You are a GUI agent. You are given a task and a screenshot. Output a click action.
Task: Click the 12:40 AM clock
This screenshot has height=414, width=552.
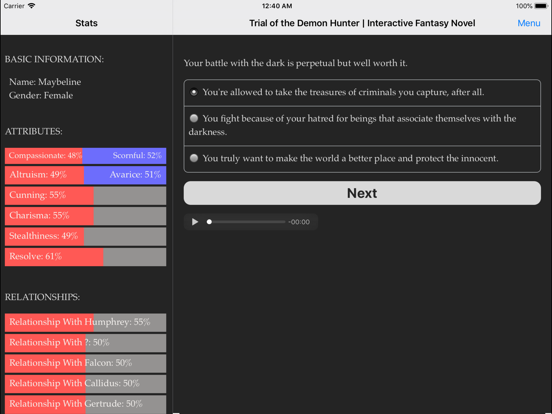277,6
